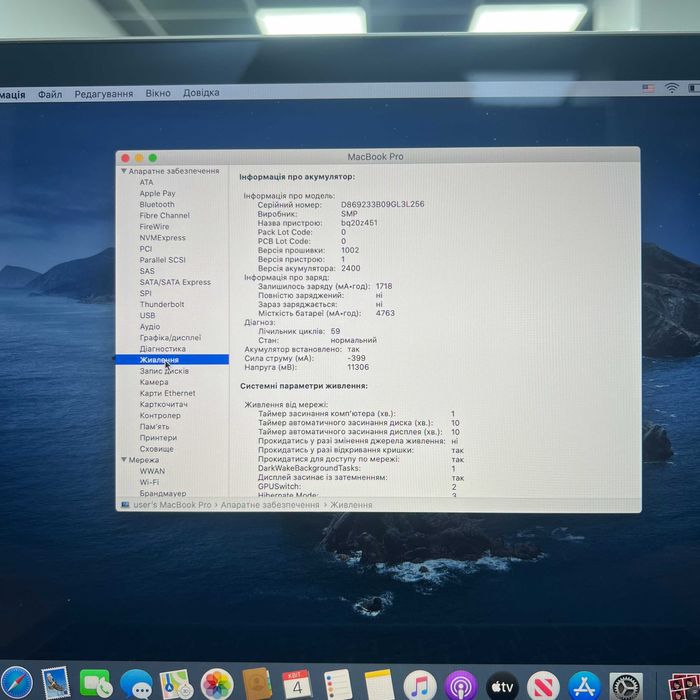This screenshot has width=700, height=700.
Task: Select Діагностика in the sidebar
Action: (x=162, y=349)
